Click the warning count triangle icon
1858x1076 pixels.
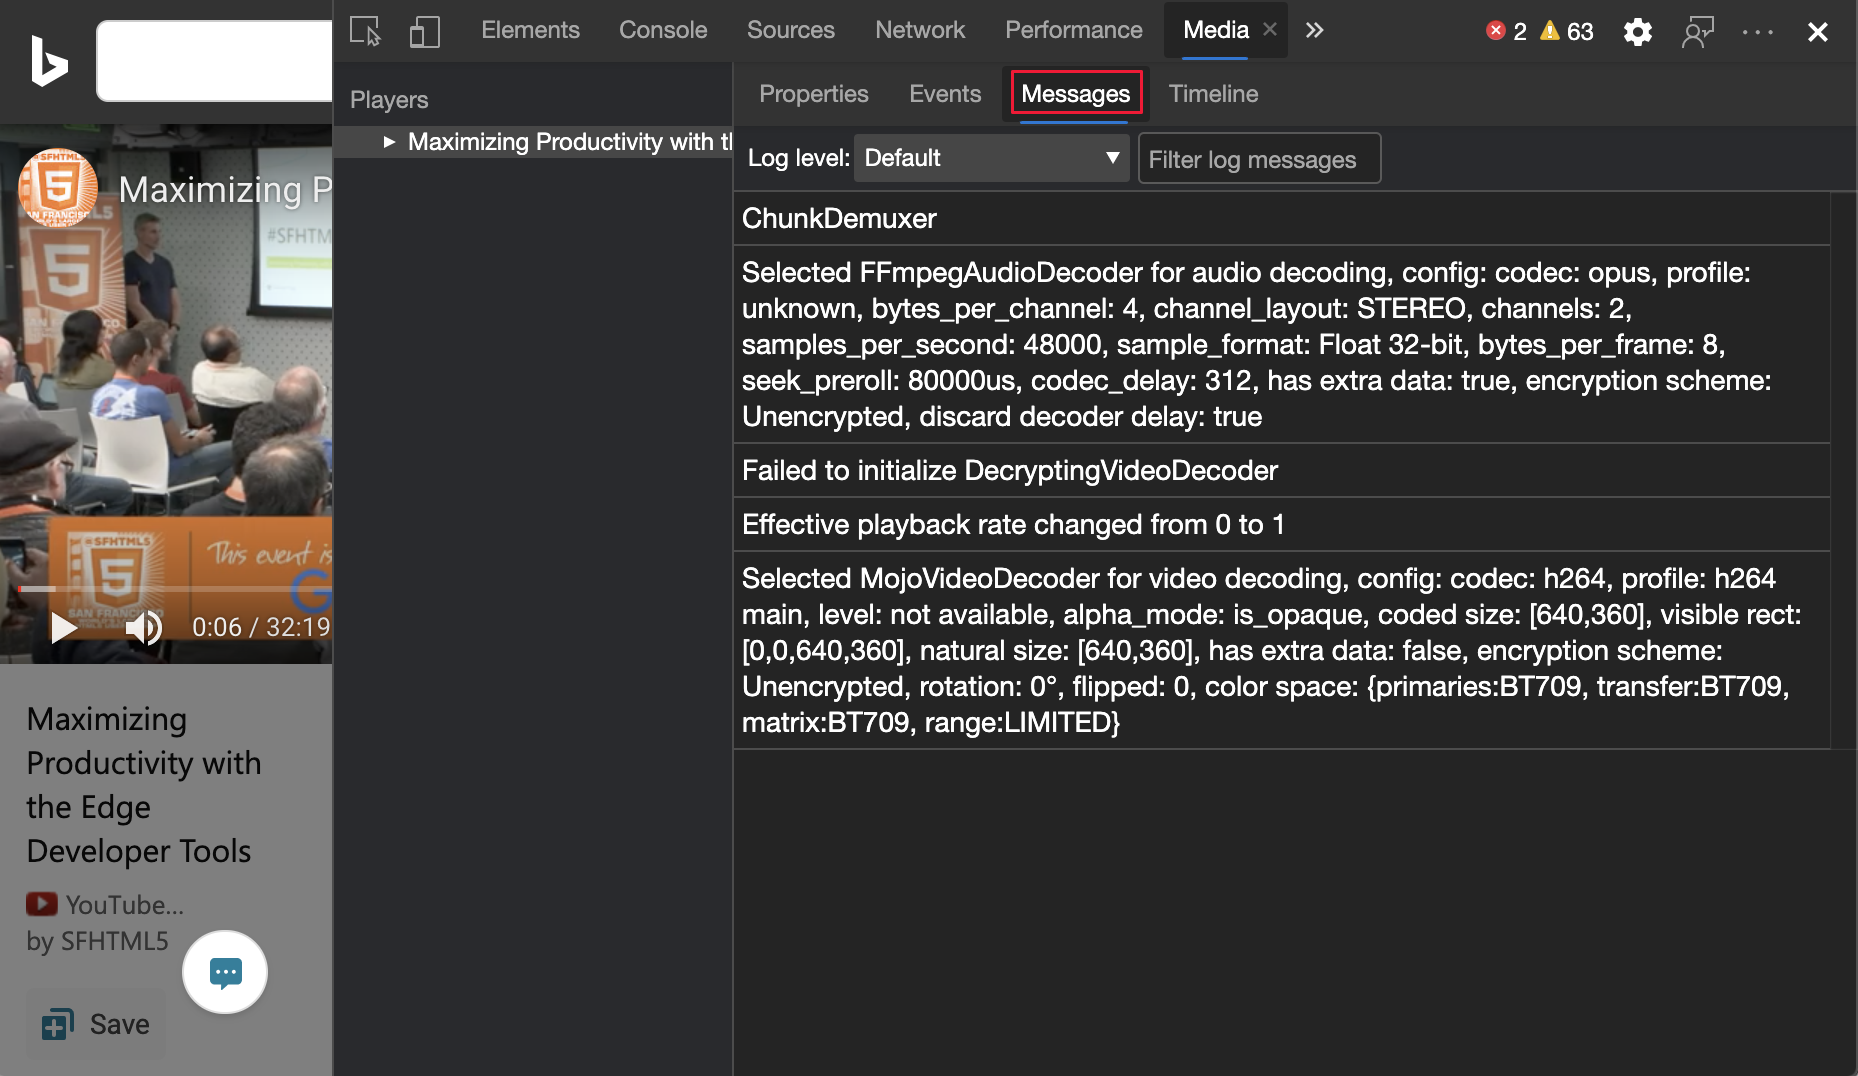(1550, 31)
